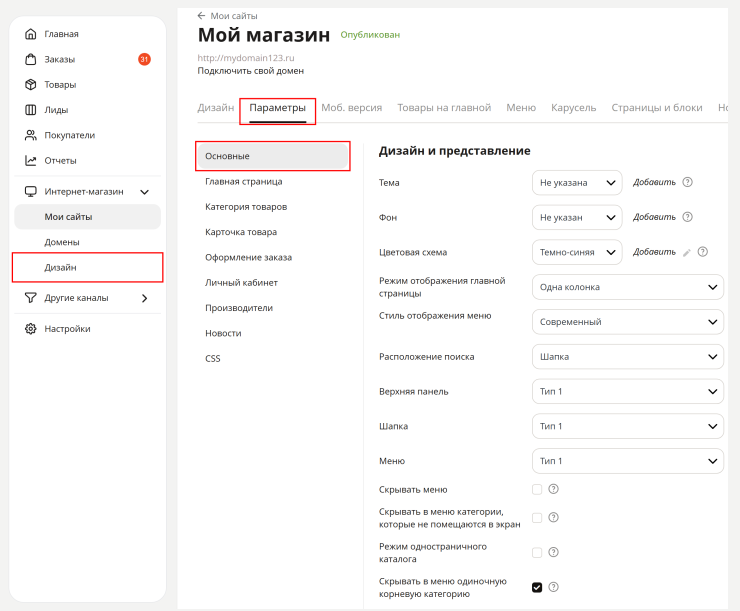Open Мои сайты in sidebar
The width and height of the screenshot is (740, 611).
pos(88,217)
